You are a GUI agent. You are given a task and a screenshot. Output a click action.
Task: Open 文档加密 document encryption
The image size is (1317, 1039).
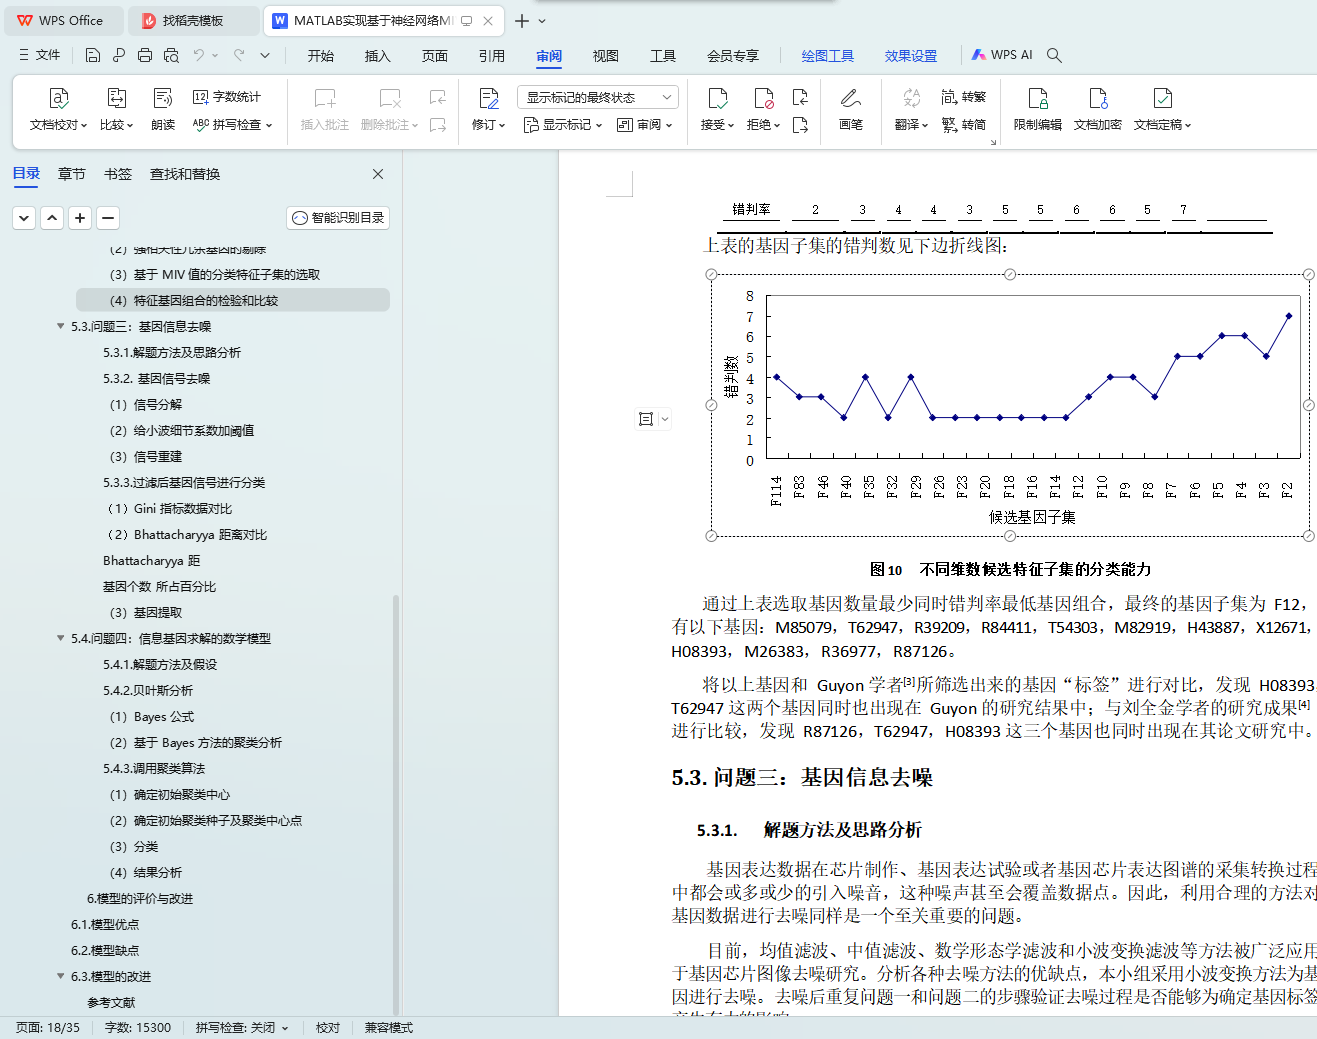pyautogui.click(x=1098, y=109)
